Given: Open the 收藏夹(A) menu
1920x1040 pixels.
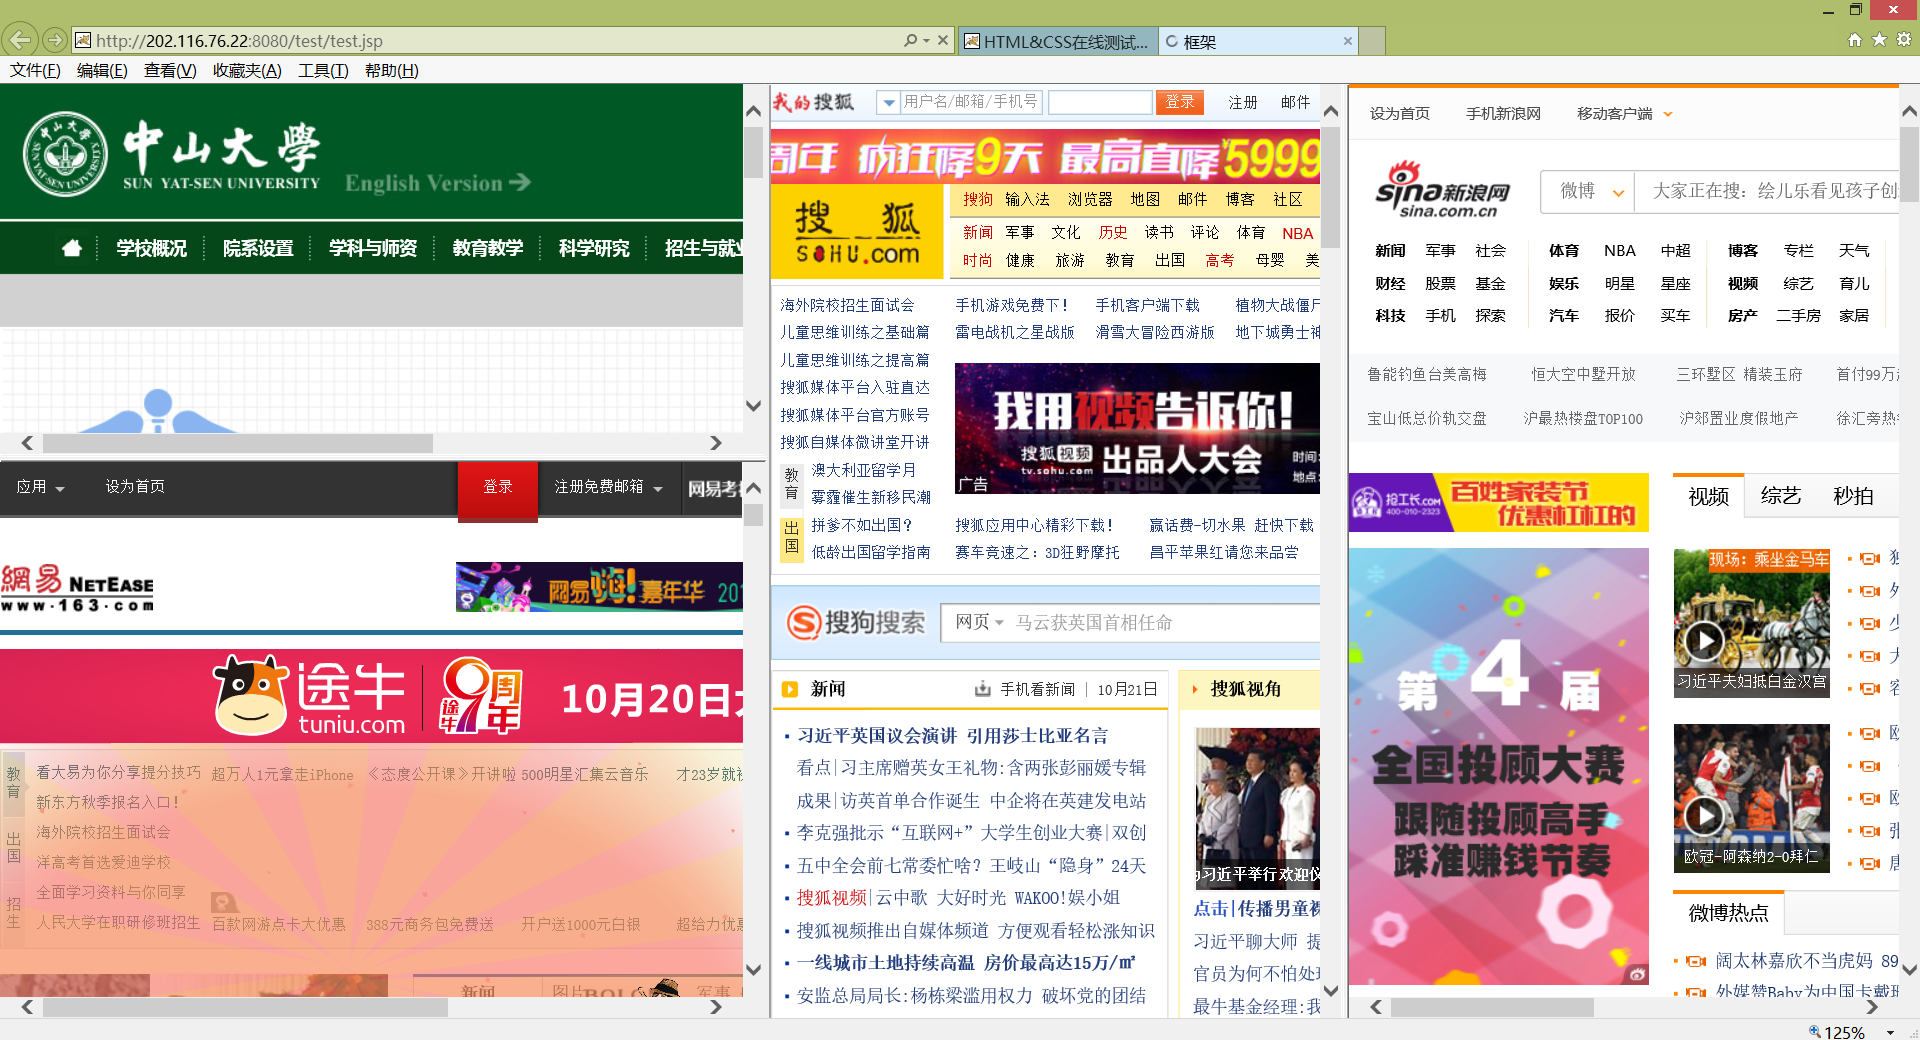Looking at the screenshot, I should click(x=247, y=70).
